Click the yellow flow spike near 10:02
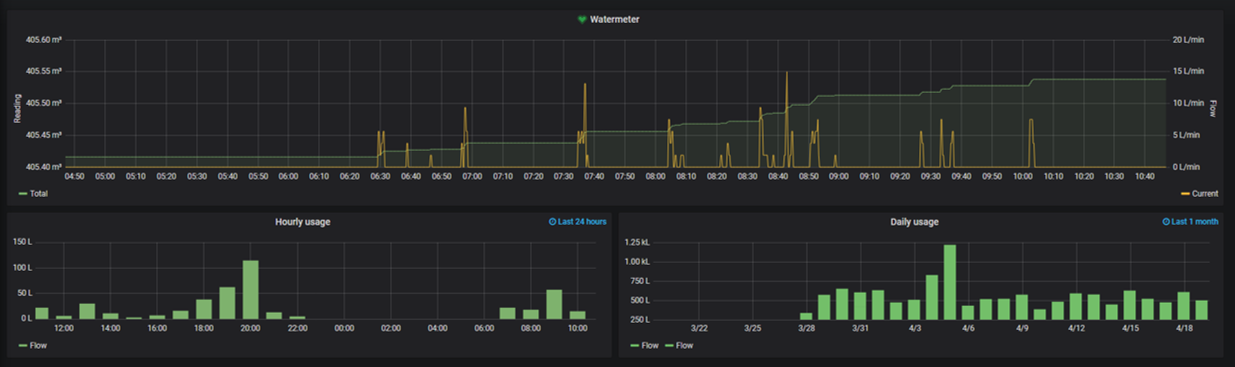This screenshot has width=1235, height=367. click(x=1031, y=143)
